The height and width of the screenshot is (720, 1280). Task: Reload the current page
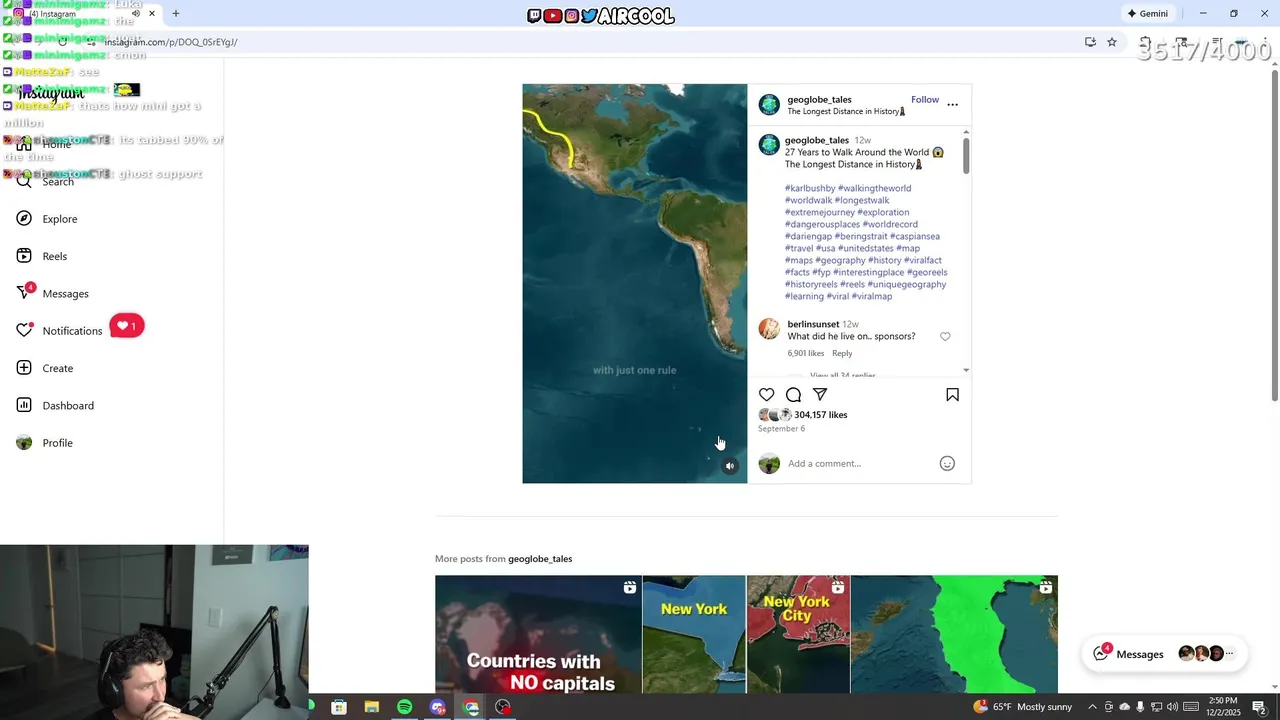pyautogui.click(x=62, y=42)
